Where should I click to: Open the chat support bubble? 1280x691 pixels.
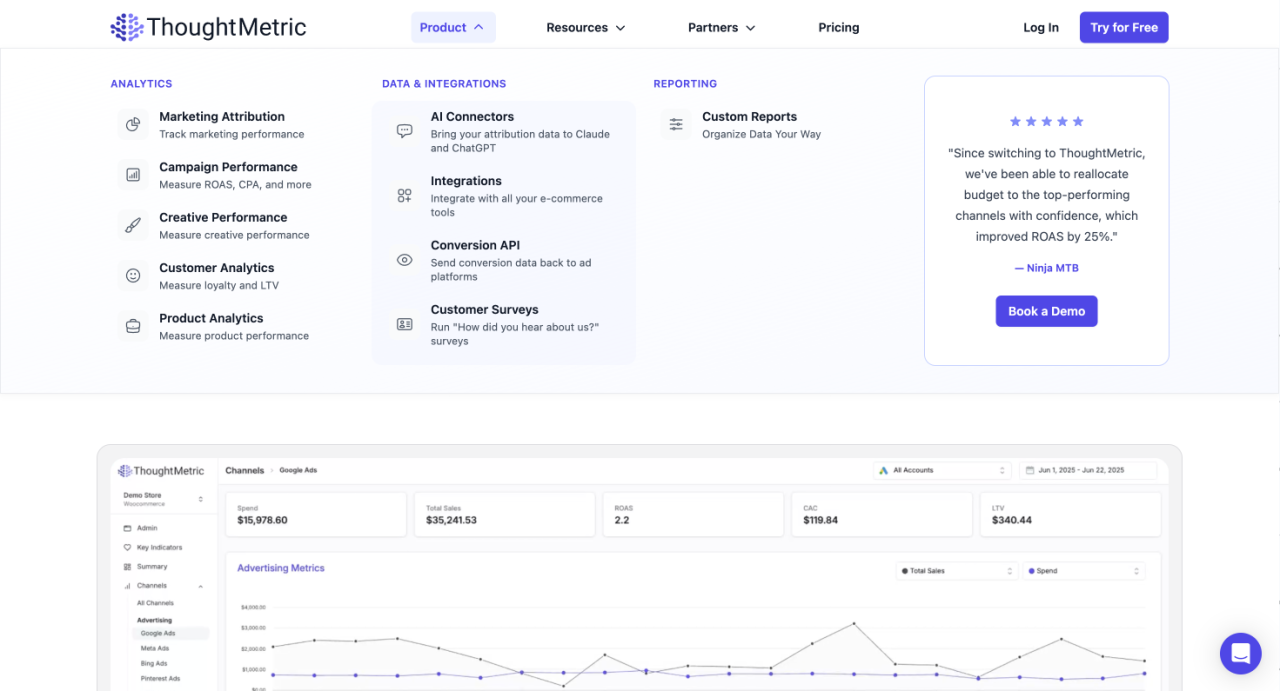tap(1240, 653)
